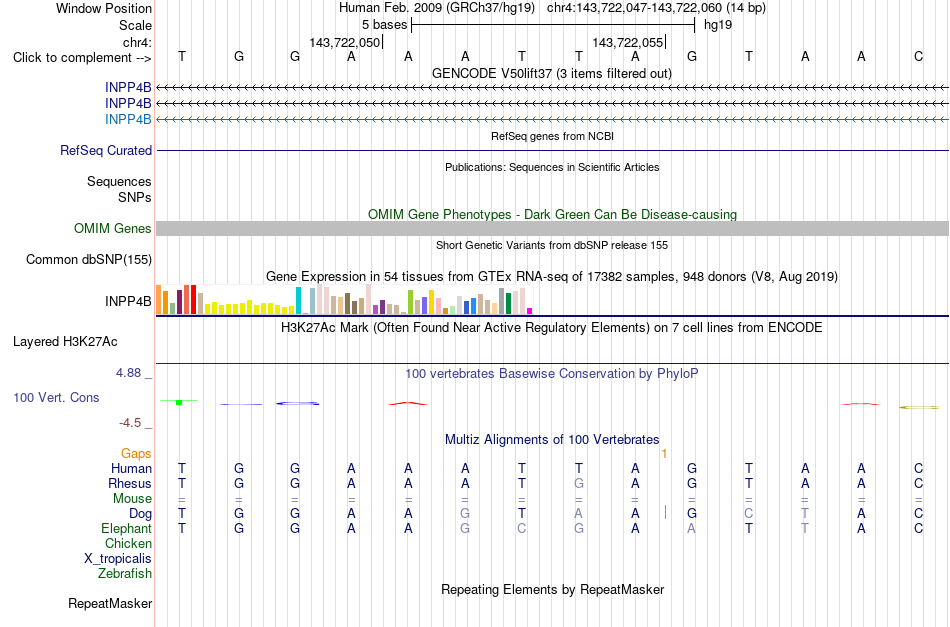This screenshot has width=950, height=627.
Task: Click the orange insertion bar in Dog row
Action: (665, 513)
